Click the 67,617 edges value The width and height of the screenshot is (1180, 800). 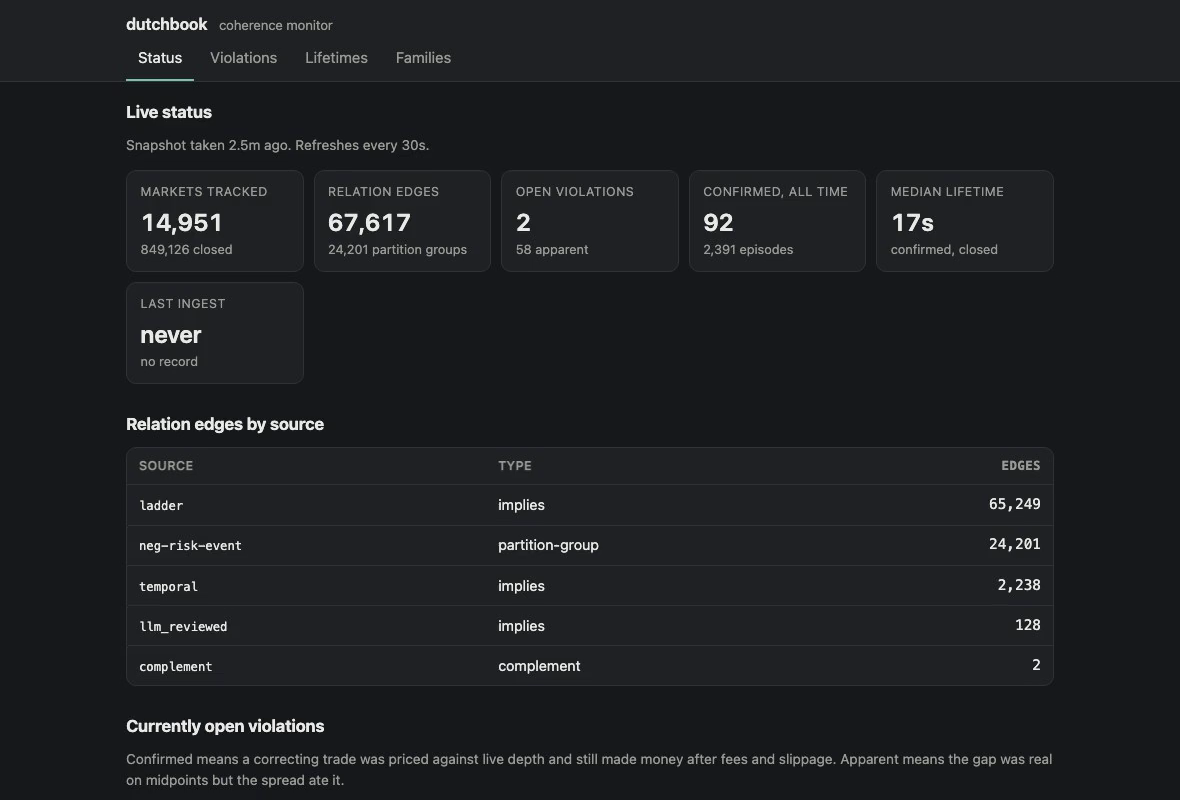(370, 223)
